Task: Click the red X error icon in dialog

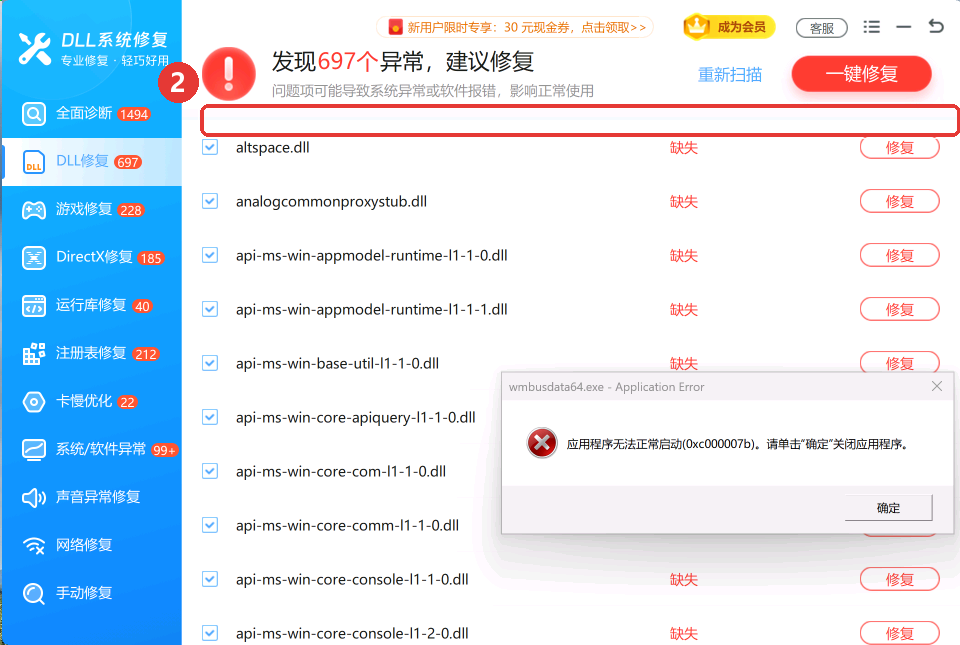Action: coord(542,443)
